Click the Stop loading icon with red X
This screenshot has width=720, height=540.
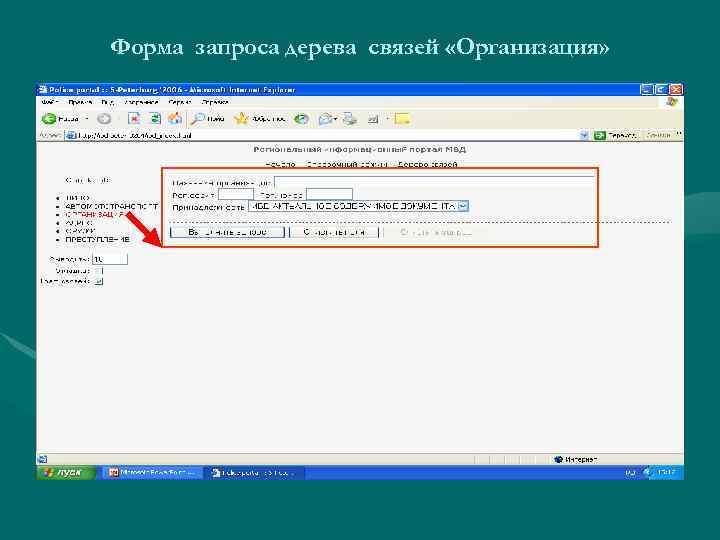134,119
